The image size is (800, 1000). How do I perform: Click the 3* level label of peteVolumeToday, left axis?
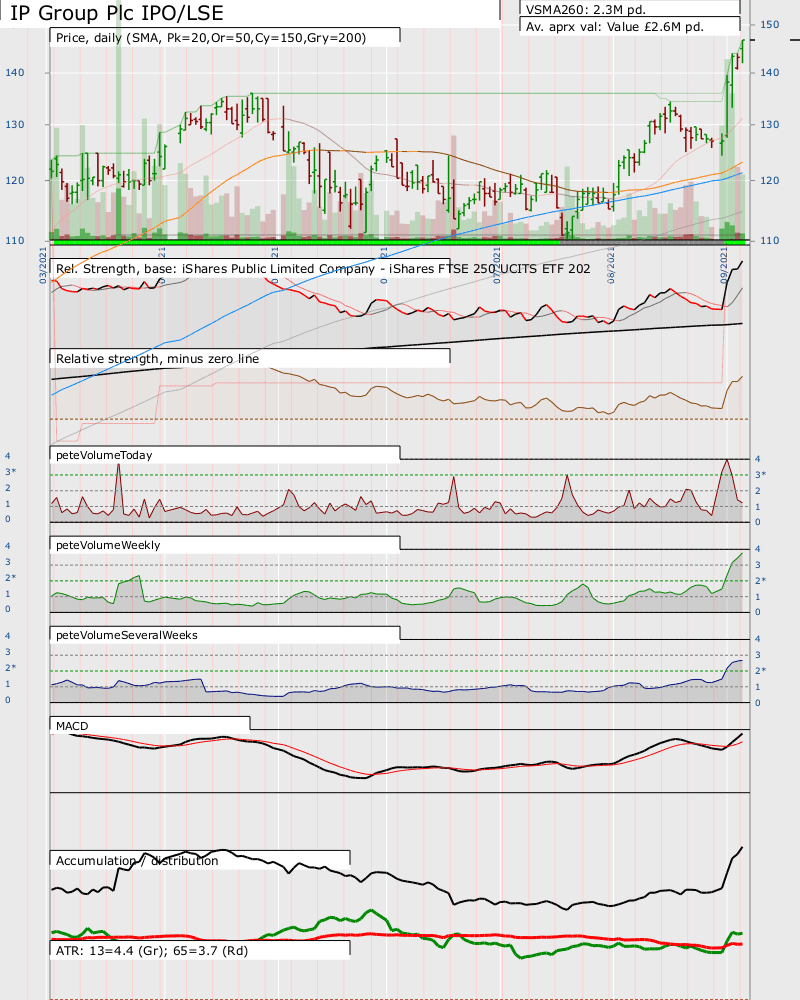point(10,471)
